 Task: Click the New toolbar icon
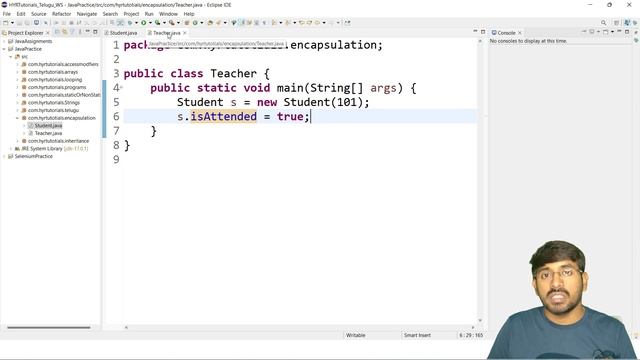click(x=6, y=23)
